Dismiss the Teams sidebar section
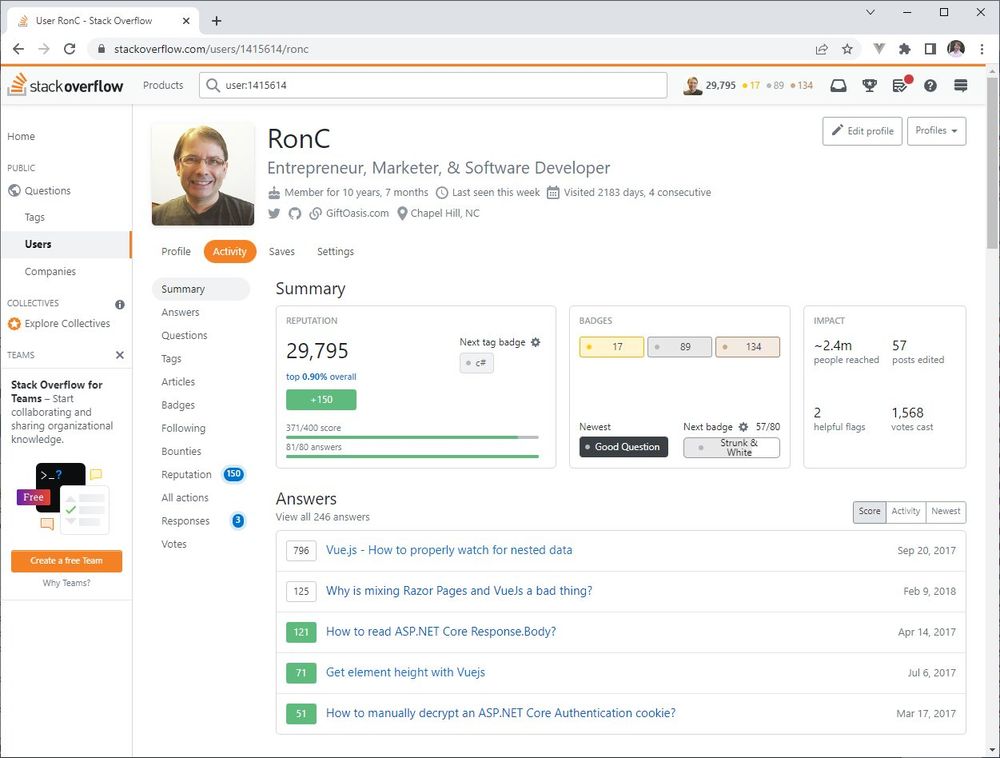This screenshot has width=1000, height=758. coord(119,355)
